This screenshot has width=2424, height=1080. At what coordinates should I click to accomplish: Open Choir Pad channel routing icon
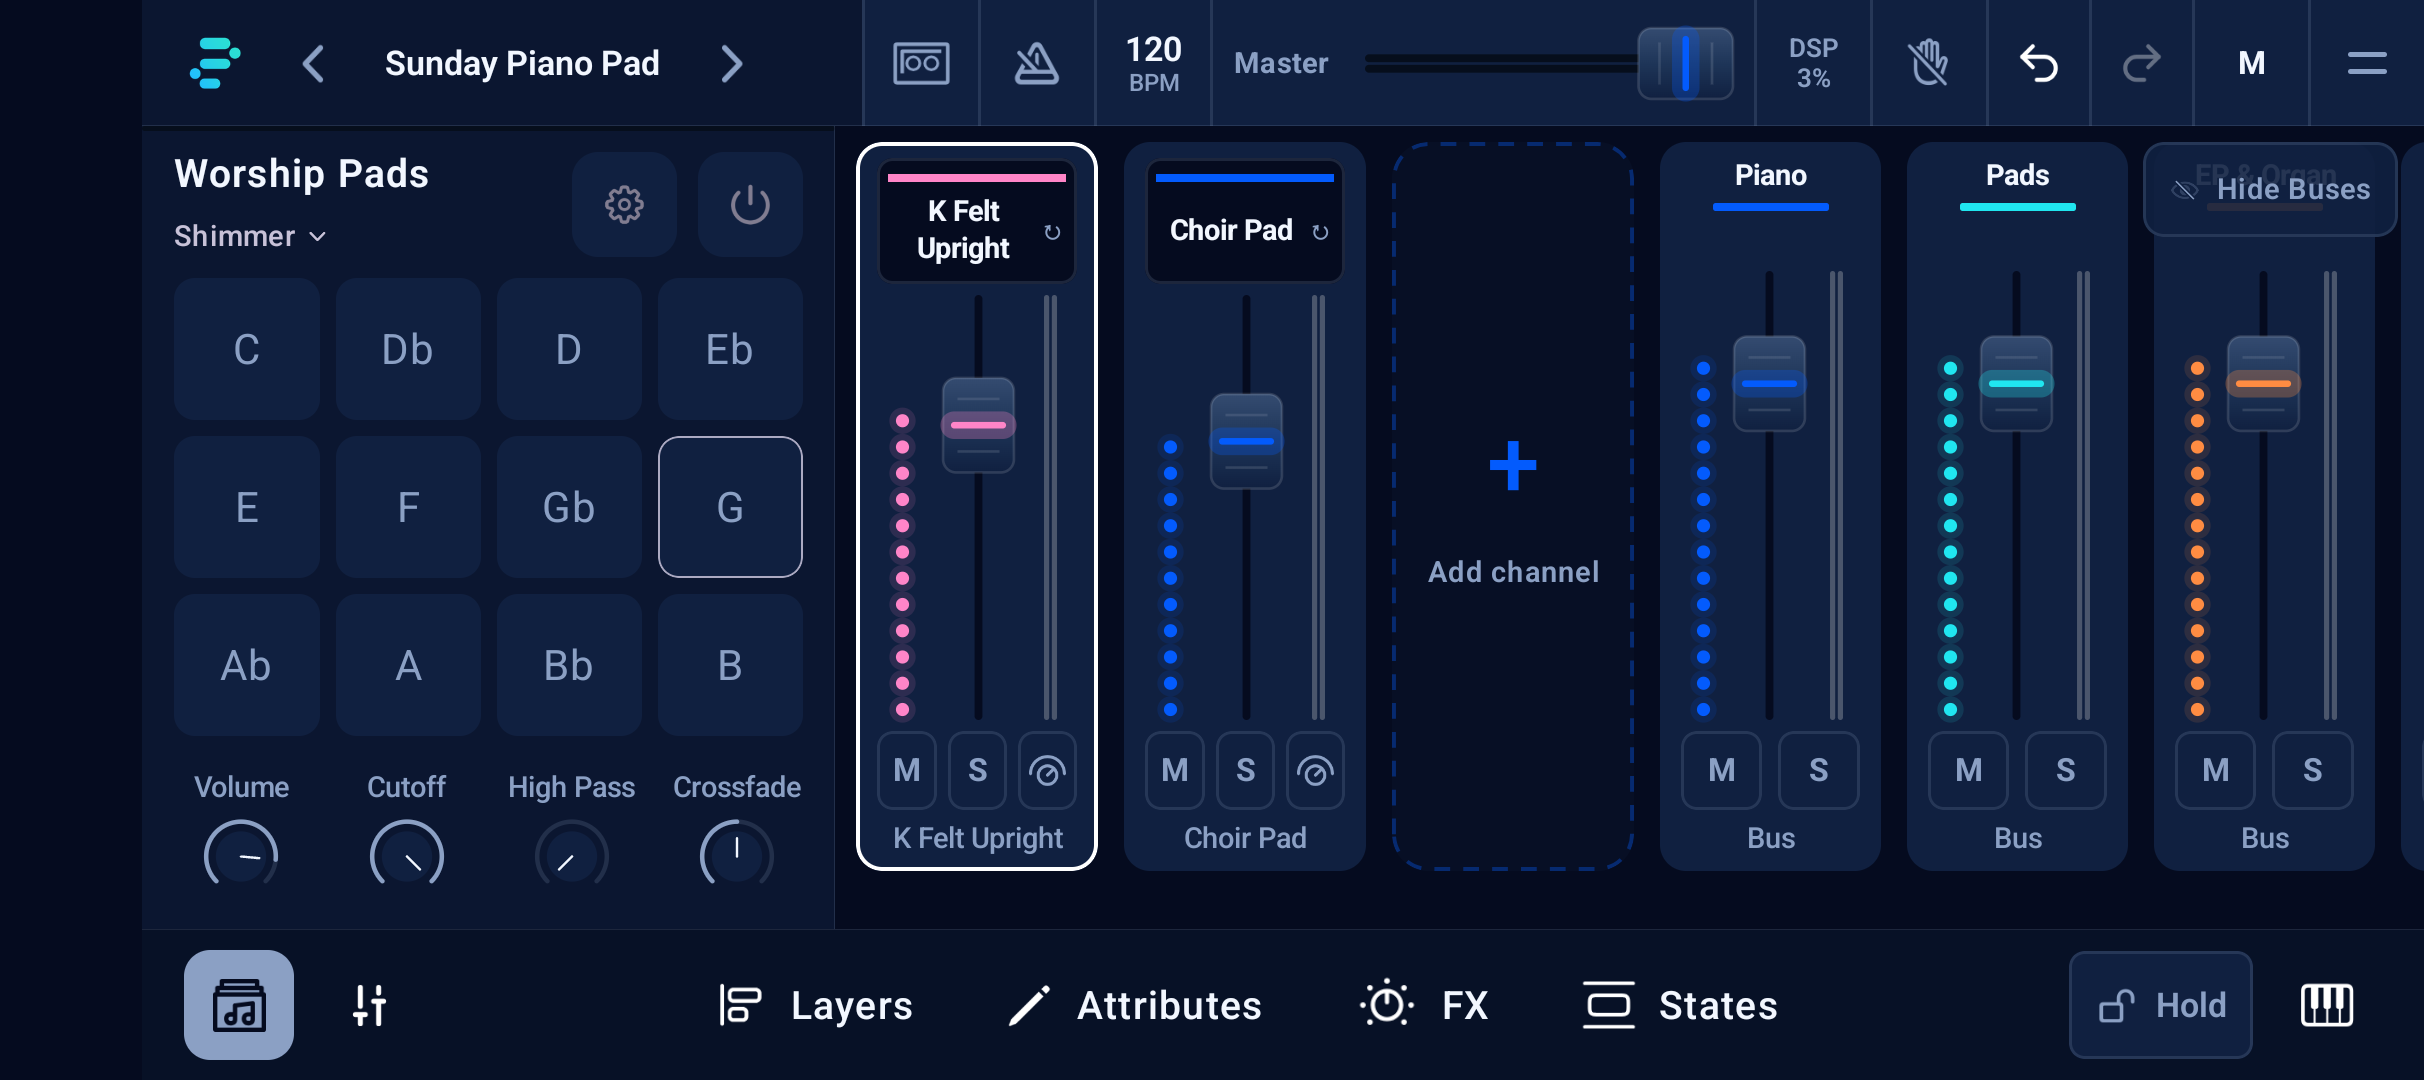coord(1315,770)
